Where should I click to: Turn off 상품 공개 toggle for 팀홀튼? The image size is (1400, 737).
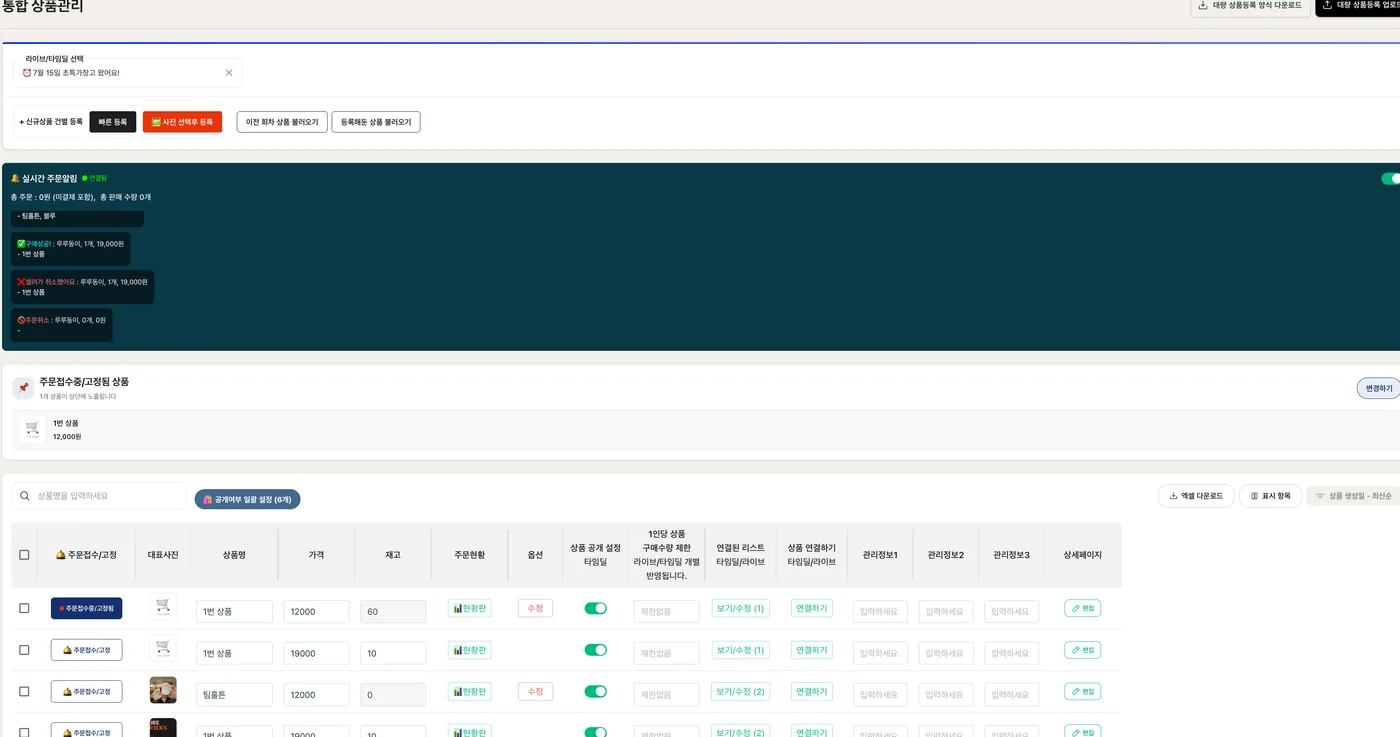coord(595,691)
